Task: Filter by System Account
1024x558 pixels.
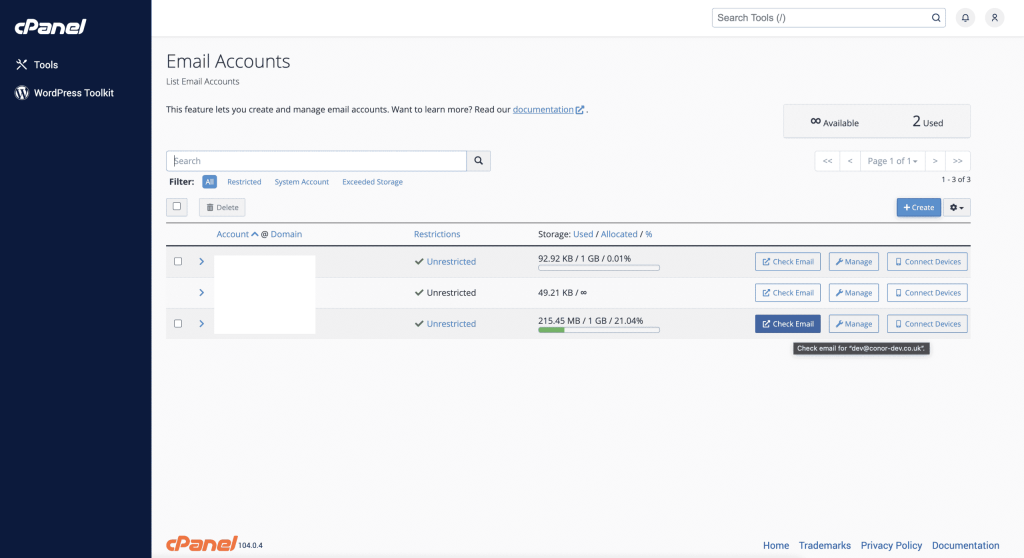Action: click(302, 182)
